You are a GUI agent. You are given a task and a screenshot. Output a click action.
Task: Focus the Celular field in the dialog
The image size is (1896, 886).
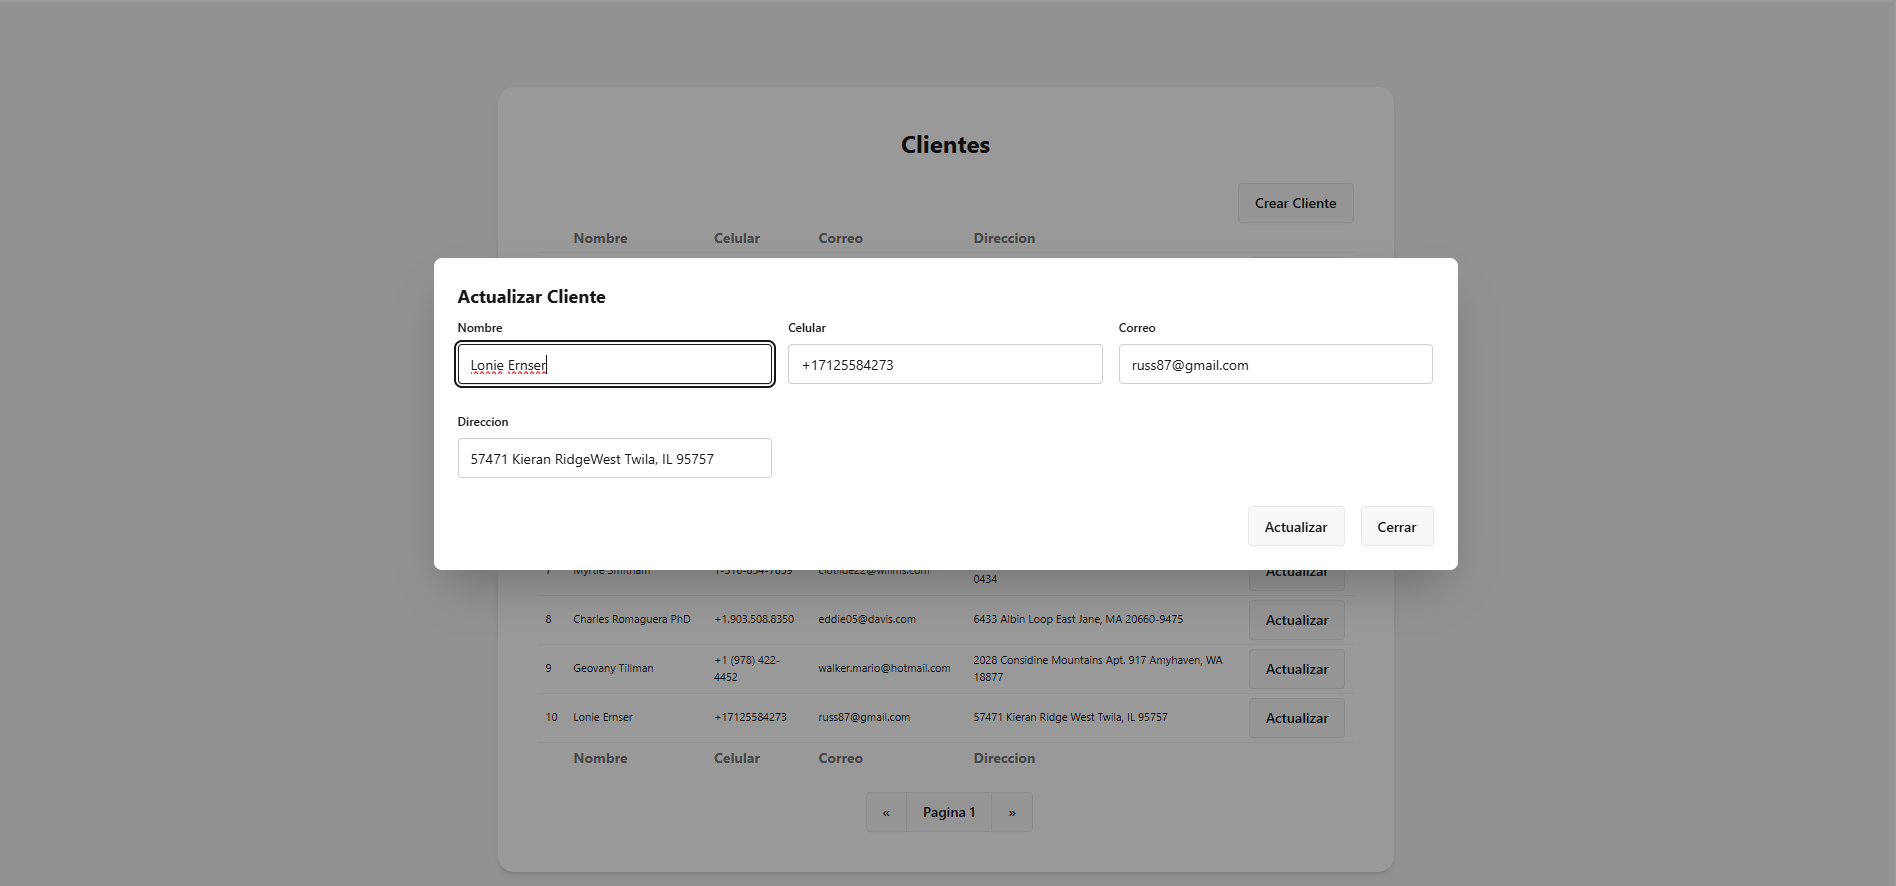944,365
